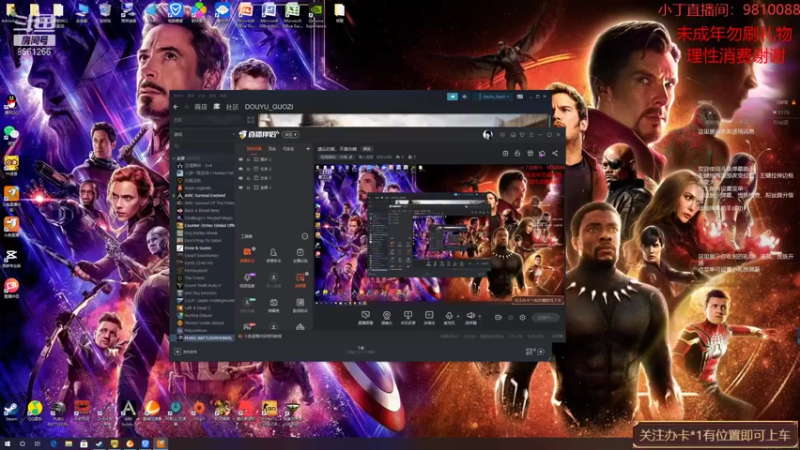Open the DOUYU_GUOZI profile tab in Steam
This screenshot has height=450, width=800.
[x=269, y=107]
